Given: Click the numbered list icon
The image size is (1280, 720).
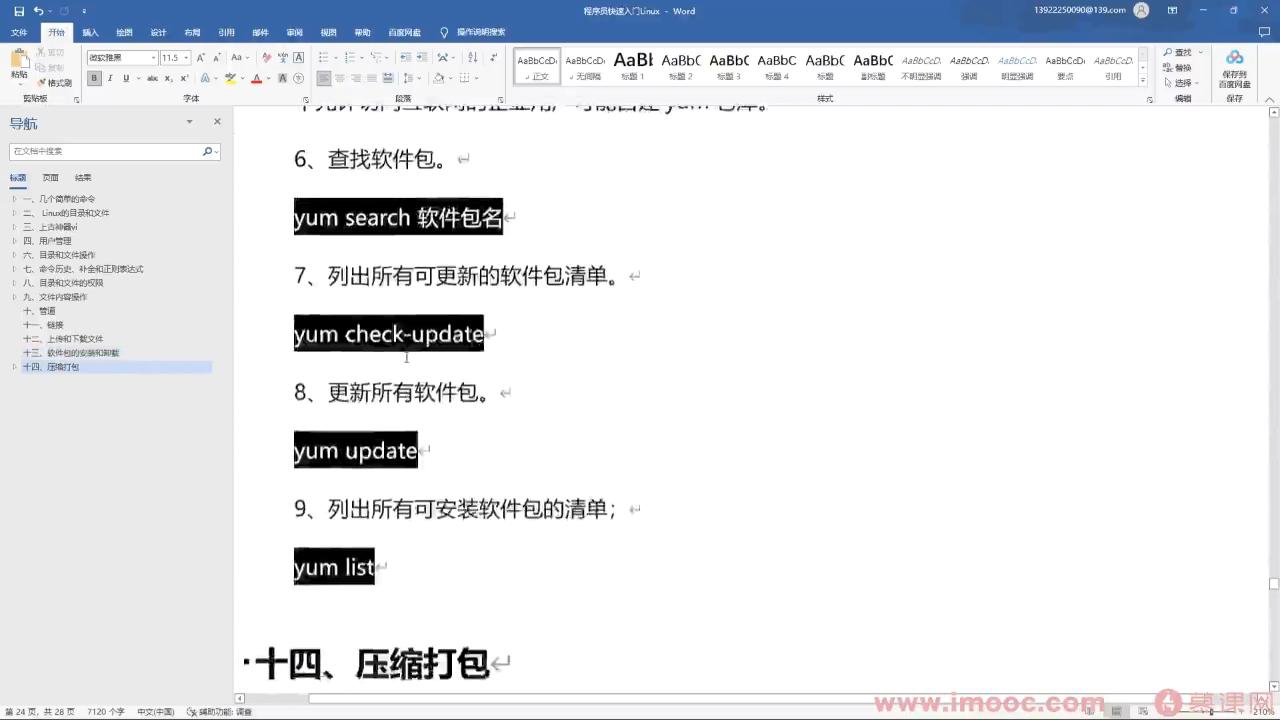Looking at the screenshot, I should point(351,58).
